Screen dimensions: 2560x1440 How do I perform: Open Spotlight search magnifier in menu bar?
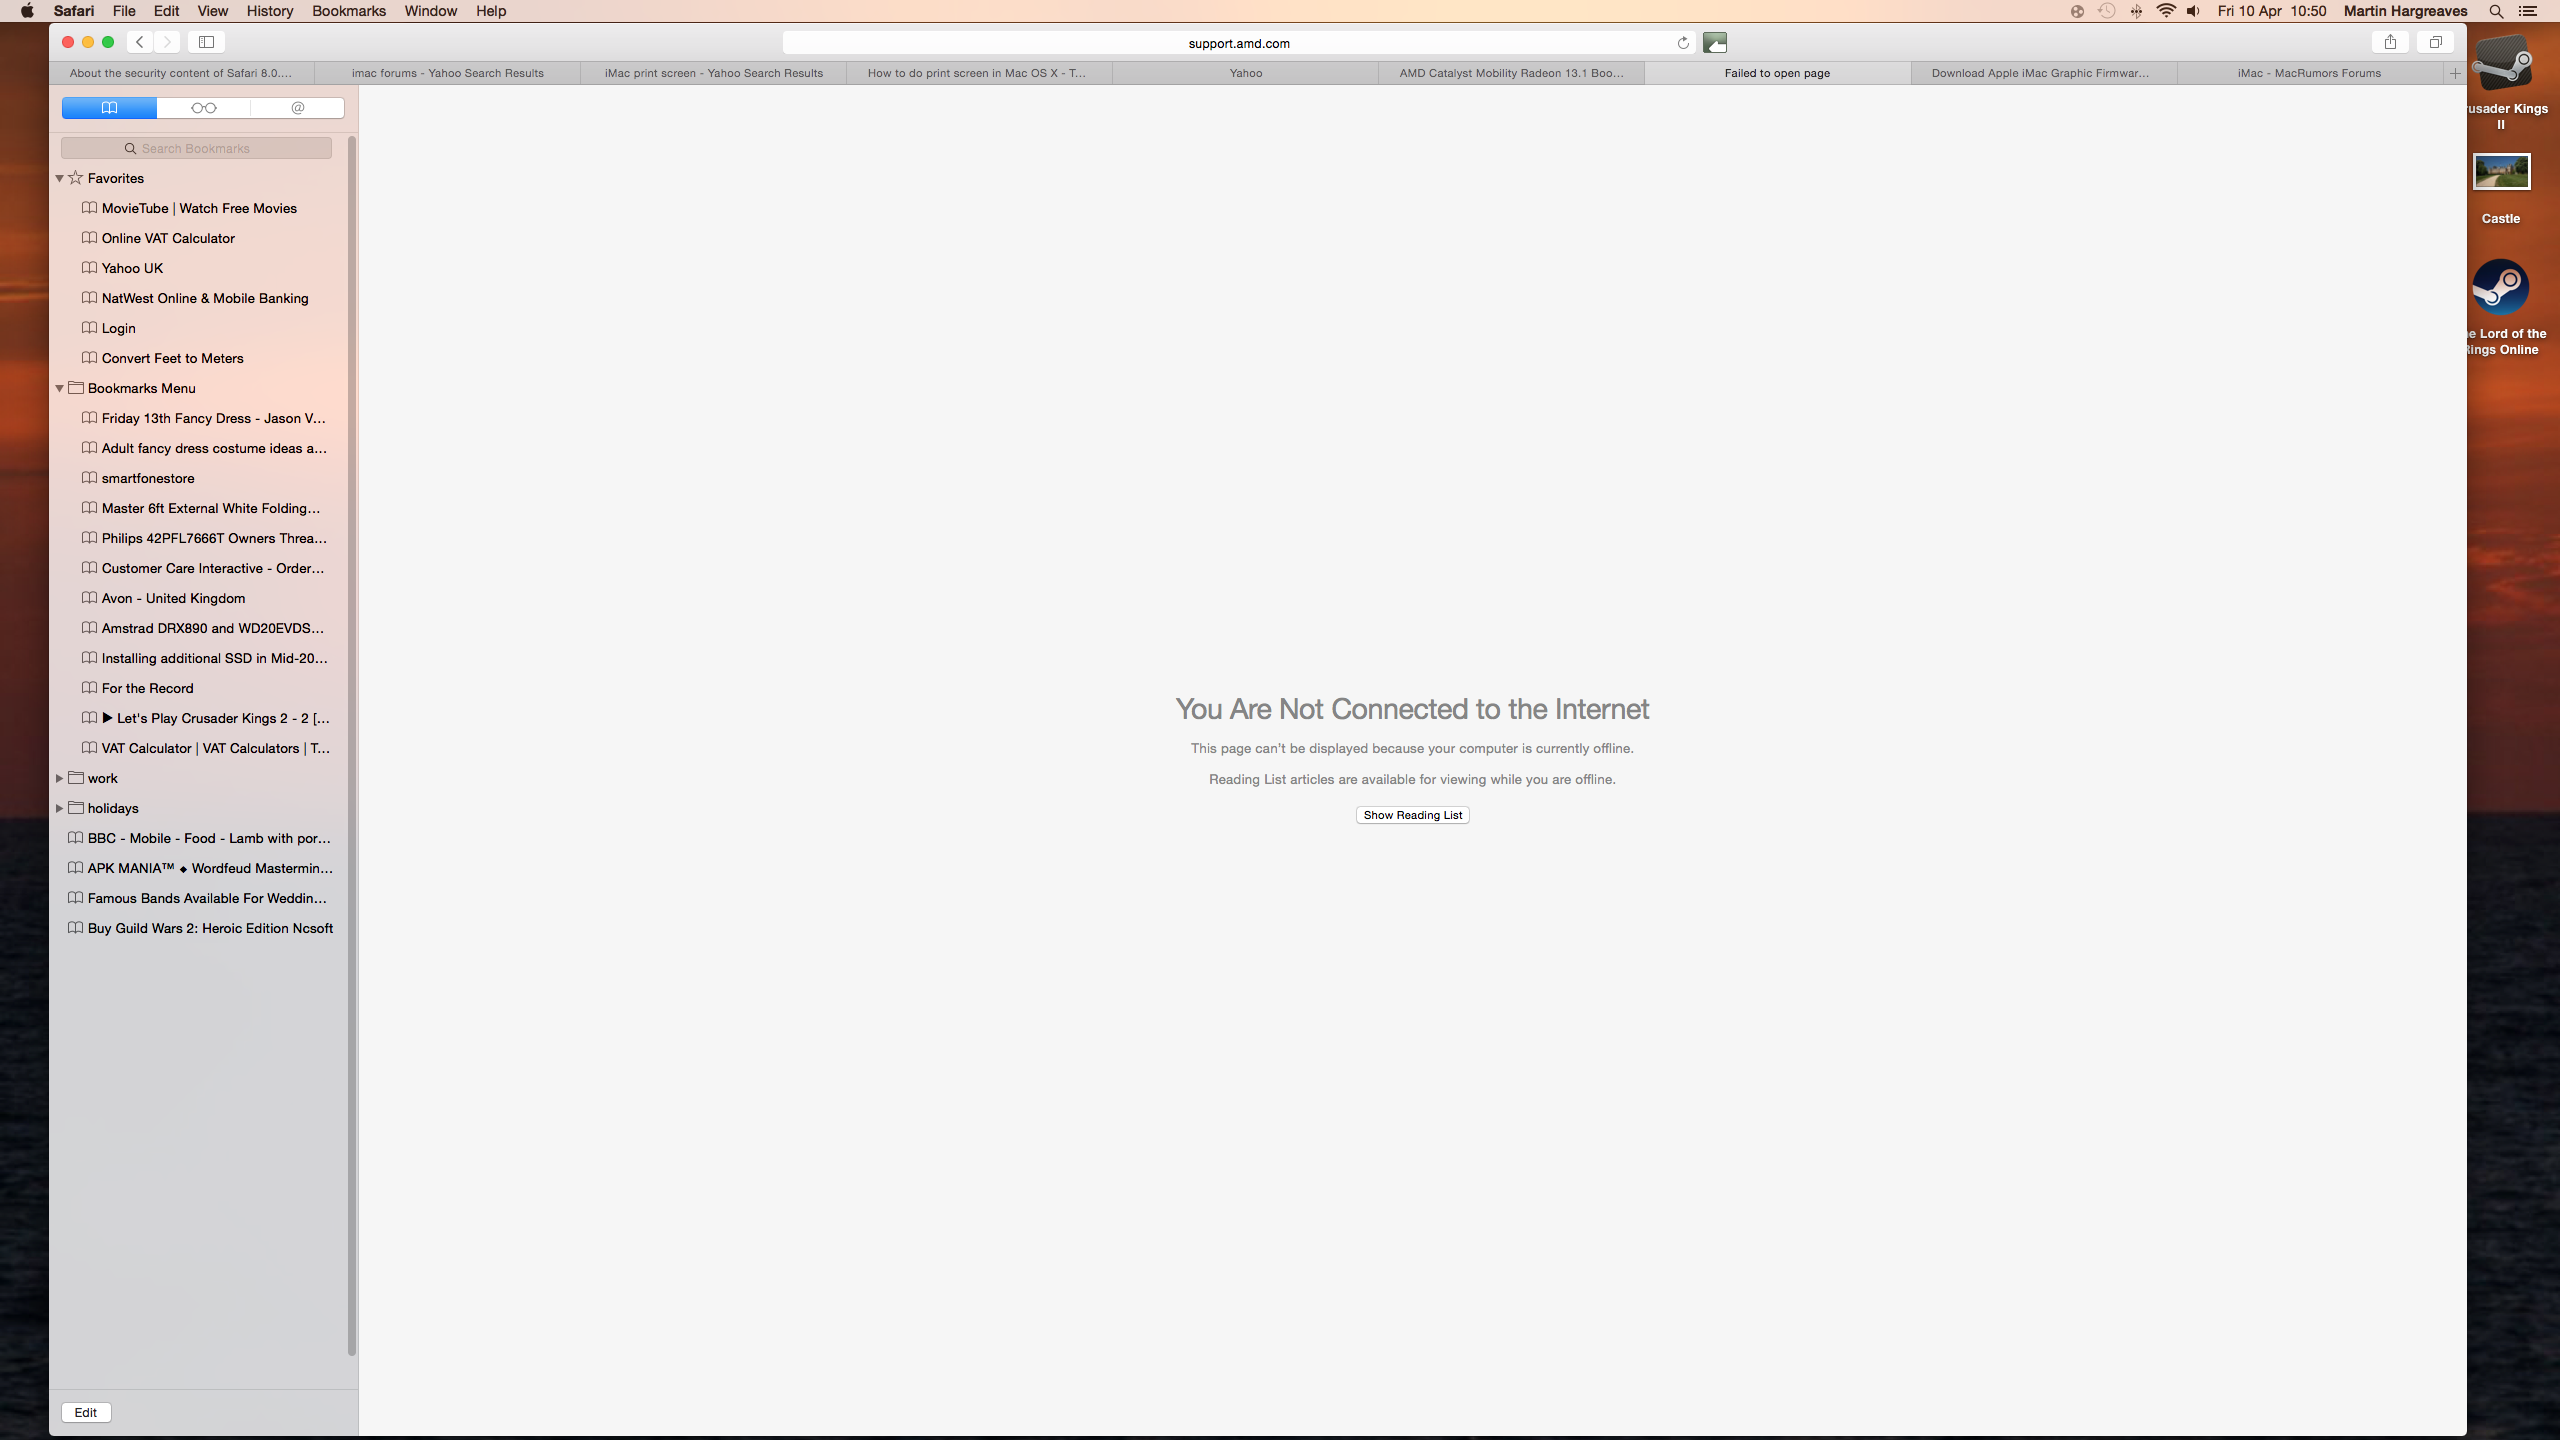pos(2496,11)
